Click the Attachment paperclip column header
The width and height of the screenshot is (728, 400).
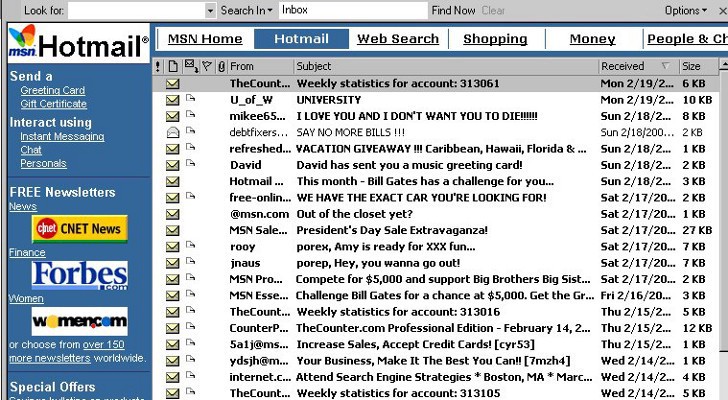point(221,67)
